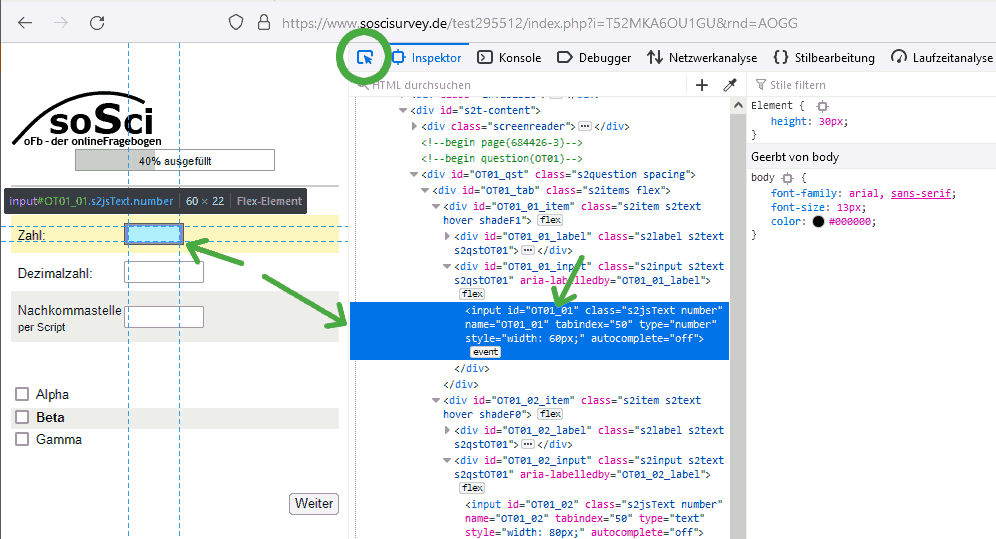Click the browser URL address bar
The image size is (996, 539).
[539, 23]
